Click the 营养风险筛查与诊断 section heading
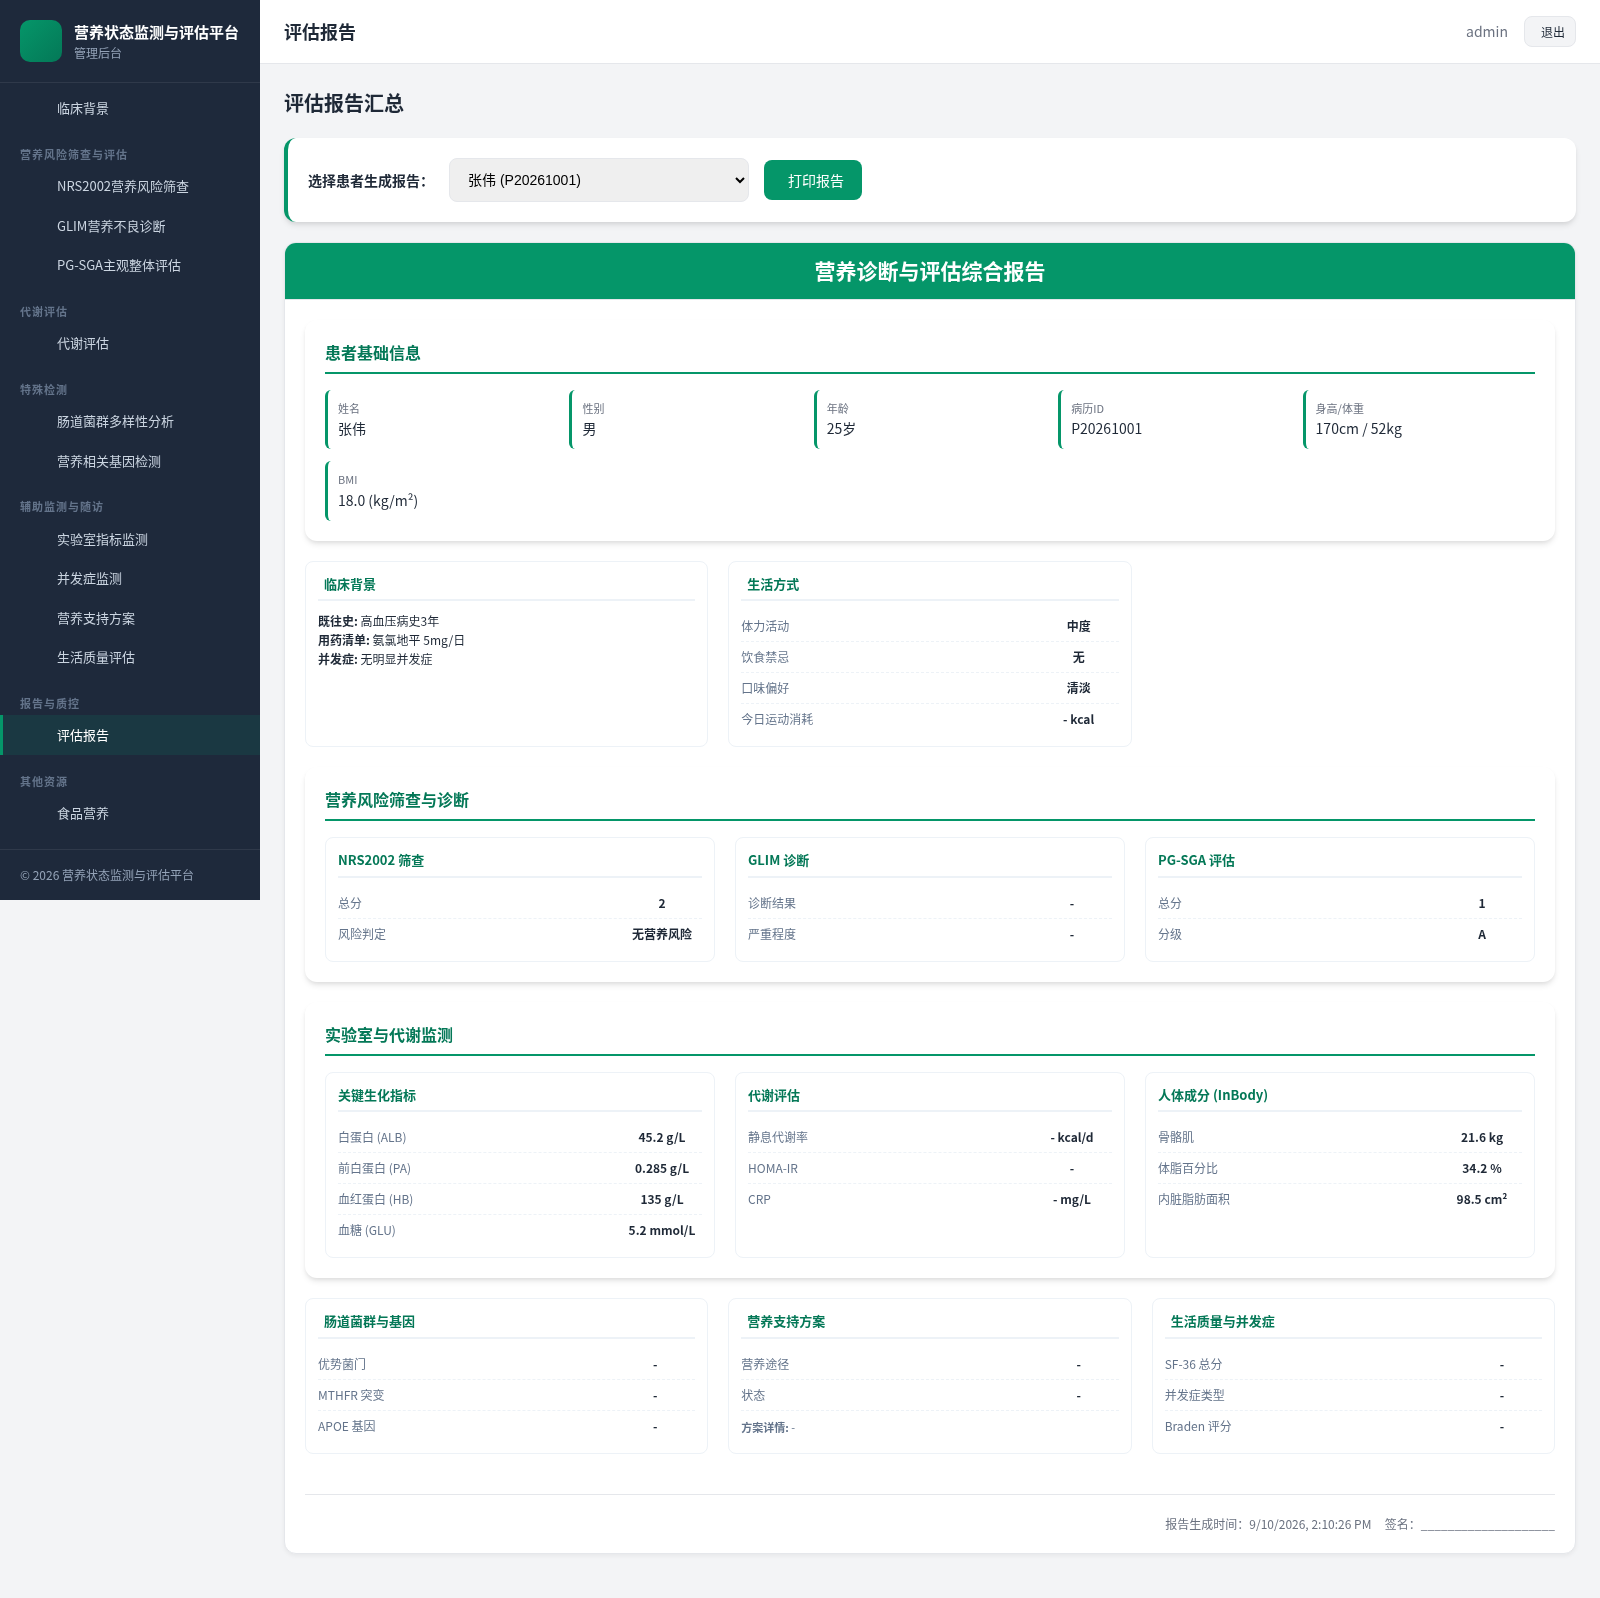Viewport: 1600px width, 1598px height. (397, 800)
